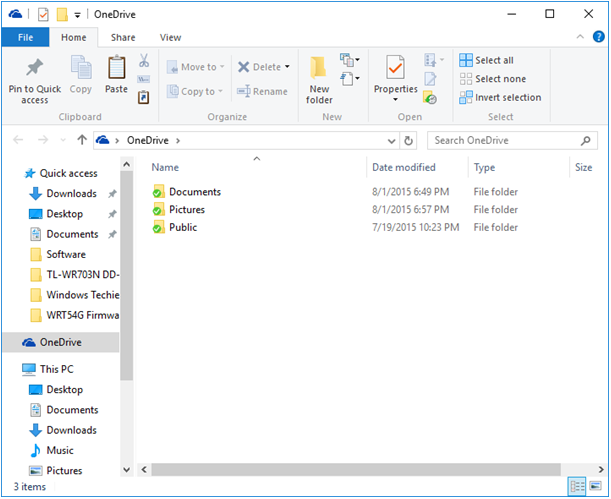Open Software folder in navigation pane
611x499 pixels.
pos(58,254)
